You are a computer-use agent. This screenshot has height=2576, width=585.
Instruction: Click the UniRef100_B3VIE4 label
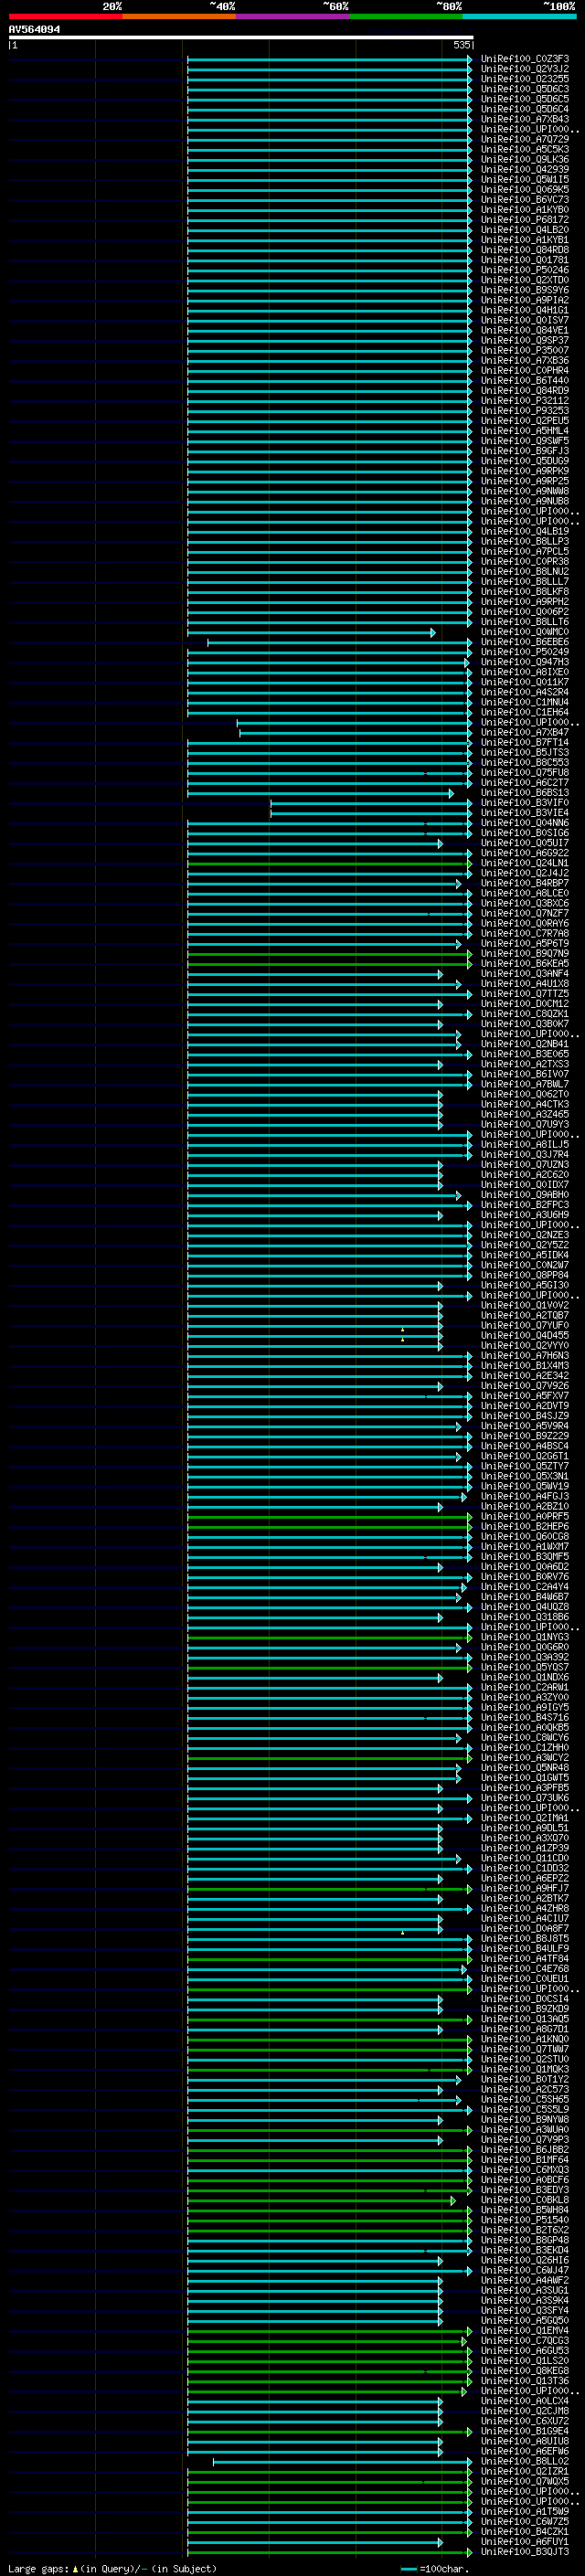[x=525, y=813]
